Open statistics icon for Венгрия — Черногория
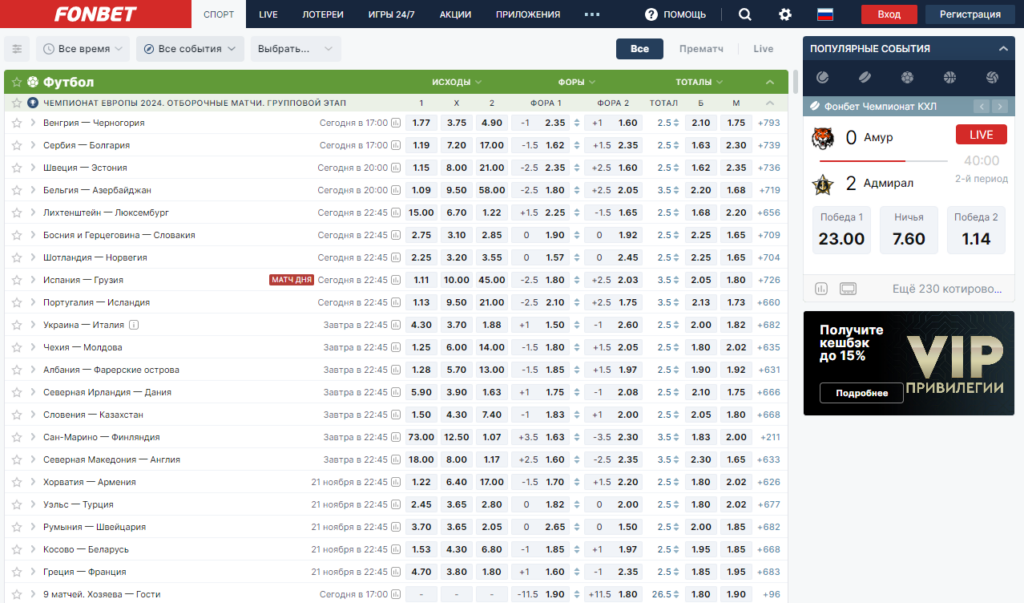 tap(396, 123)
